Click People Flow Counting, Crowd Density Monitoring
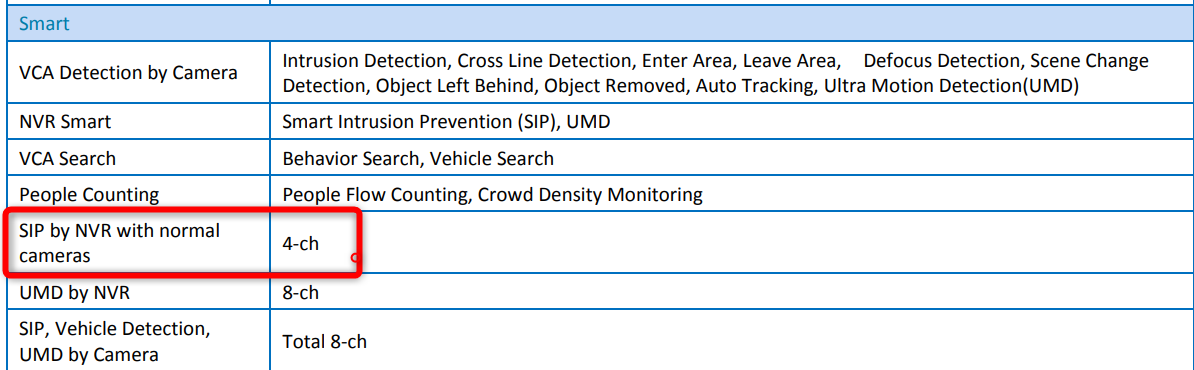 492,195
